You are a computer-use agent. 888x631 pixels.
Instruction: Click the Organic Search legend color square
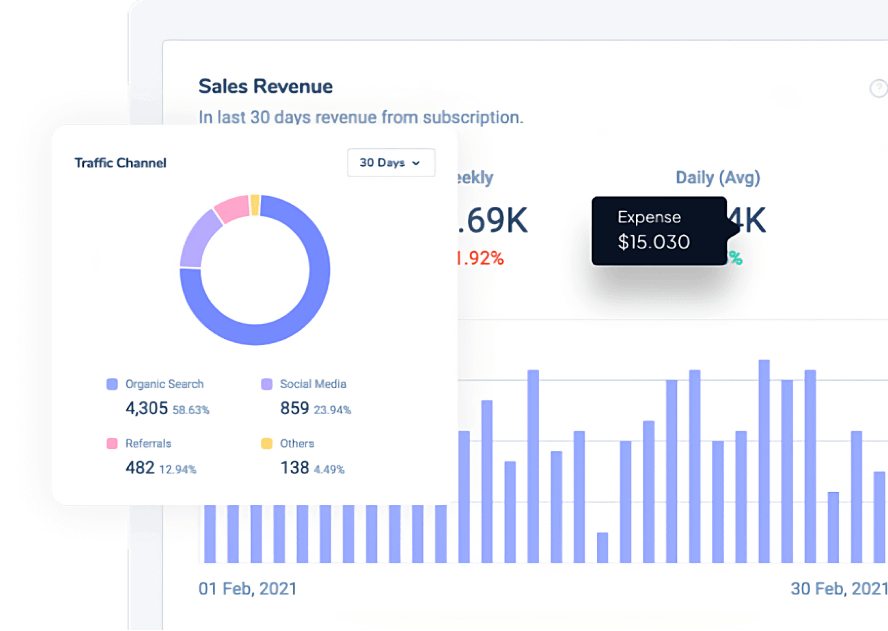click(x=112, y=384)
